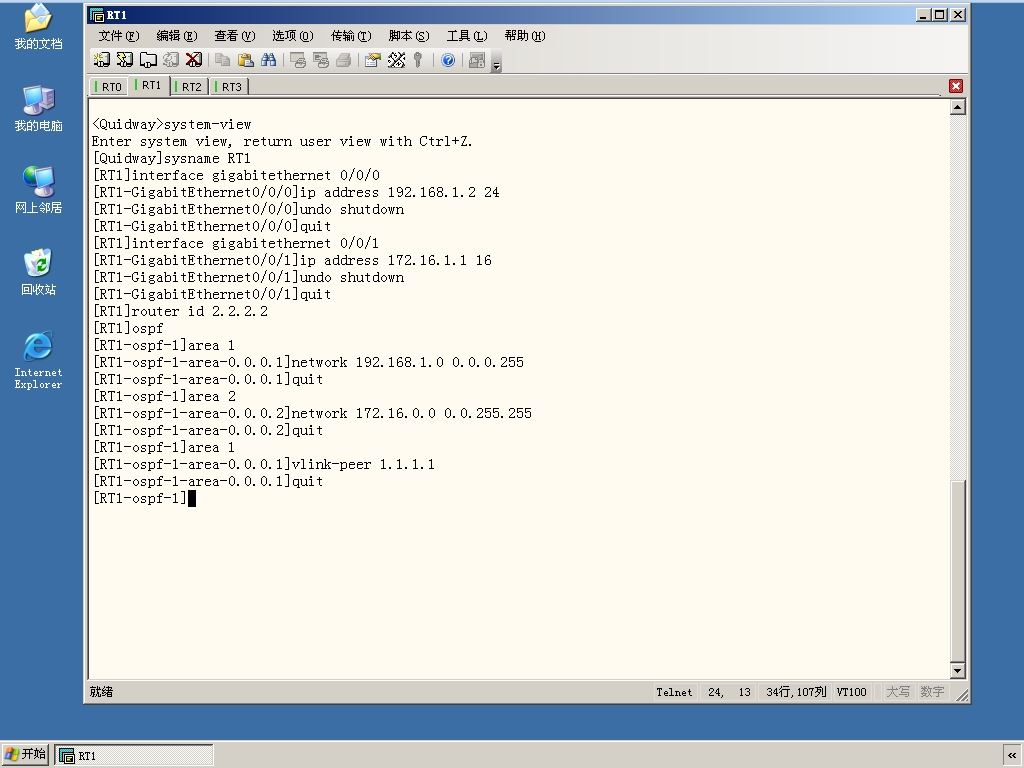Click 'network 172.16.0.0 0.0.255.255' line
Viewport: 1024px width, 768px height.
(312, 413)
